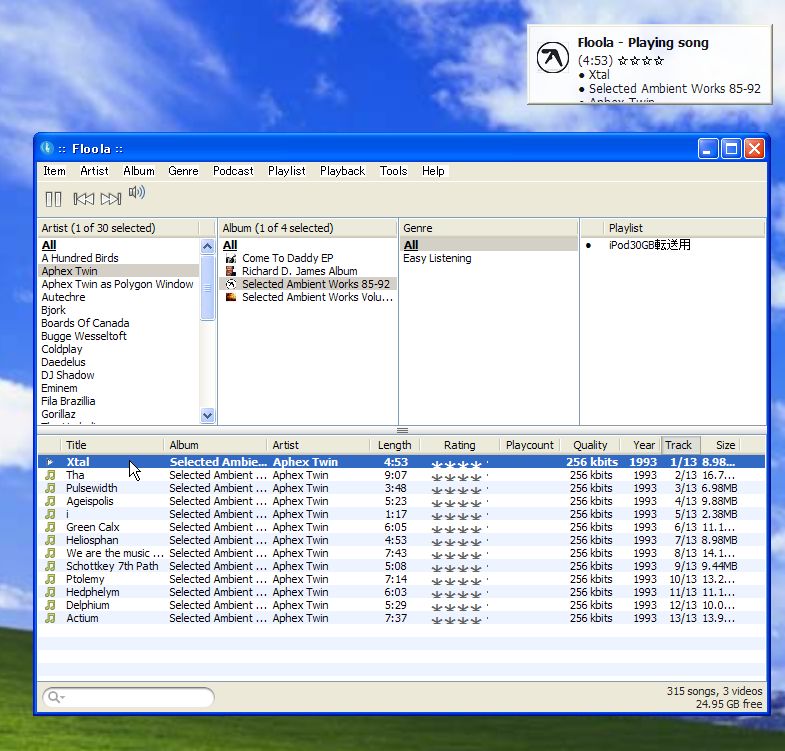
Task: Click the search input field
Action: click(128, 697)
